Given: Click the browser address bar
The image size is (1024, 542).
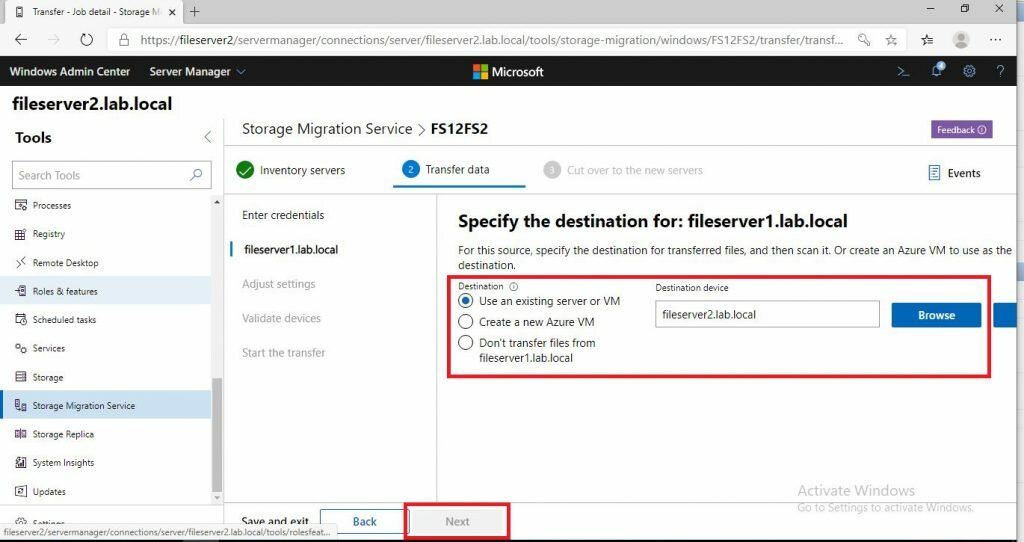Looking at the screenshot, I should click(x=490, y=40).
